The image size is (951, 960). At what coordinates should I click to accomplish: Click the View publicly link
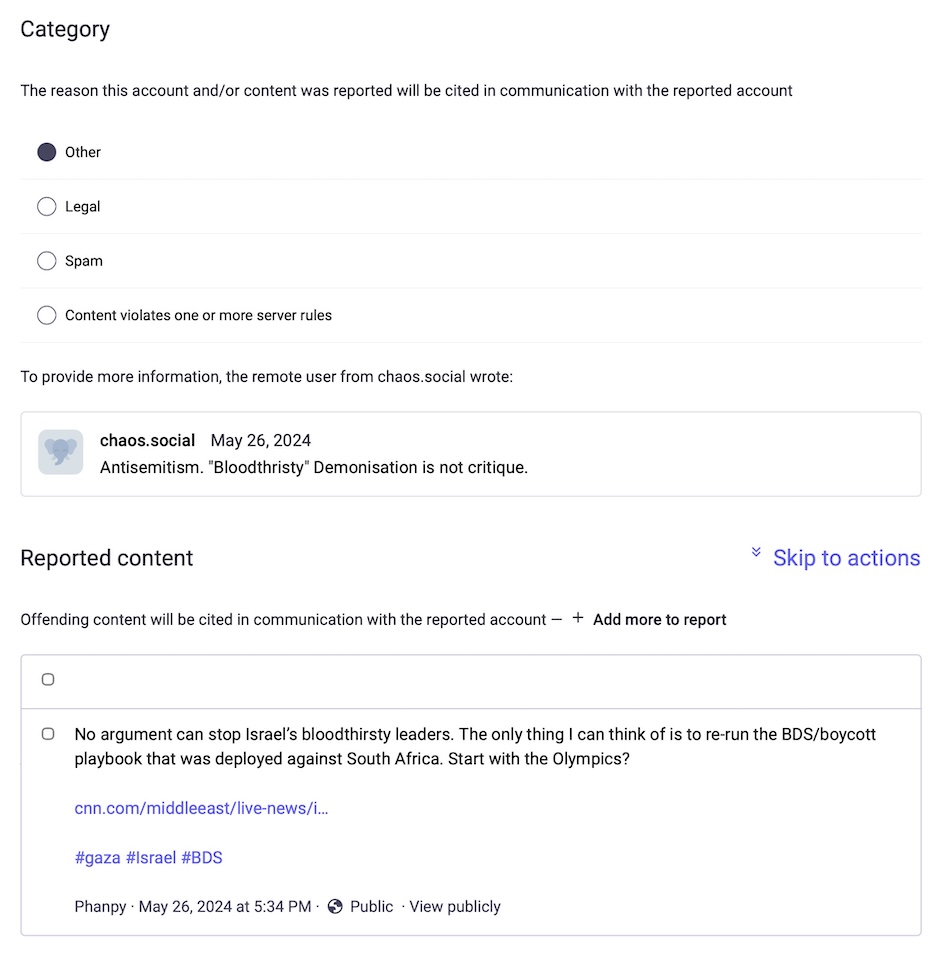click(454, 907)
